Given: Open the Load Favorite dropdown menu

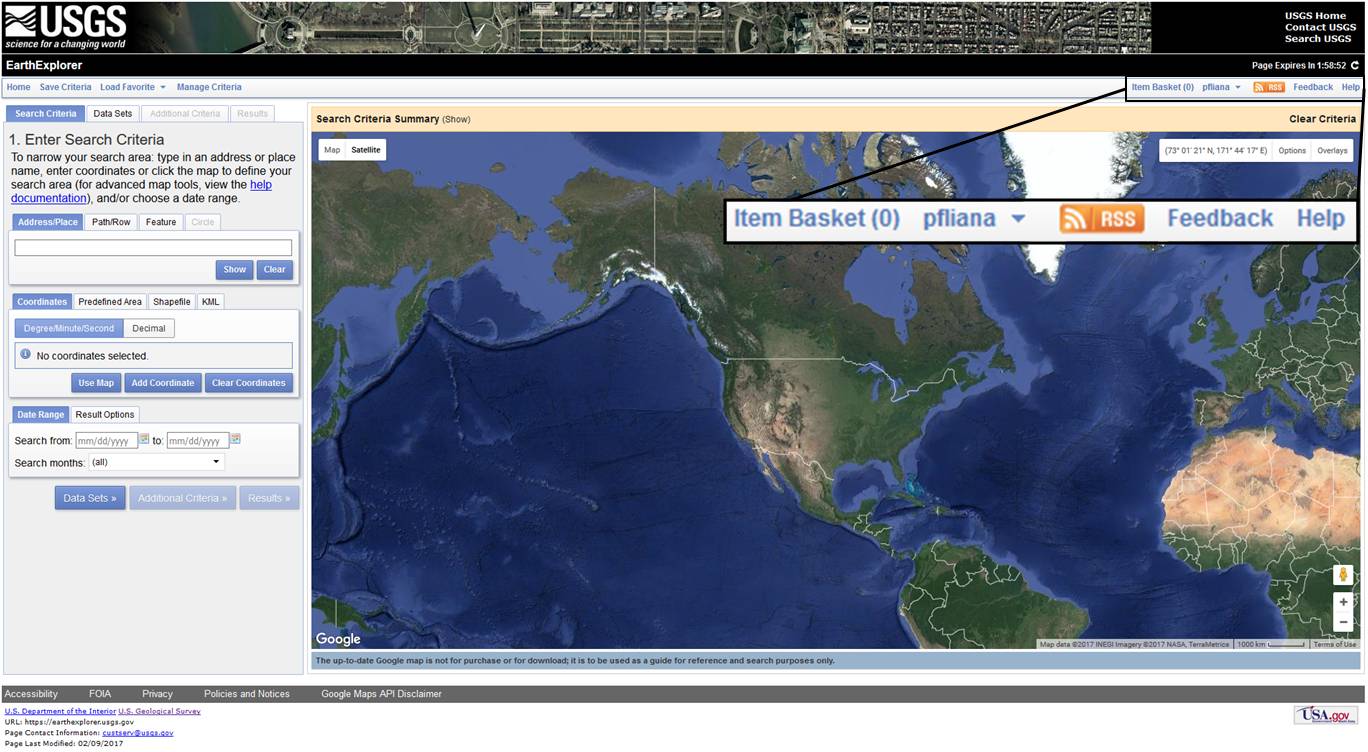Looking at the screenshot, I should point(133,87).
